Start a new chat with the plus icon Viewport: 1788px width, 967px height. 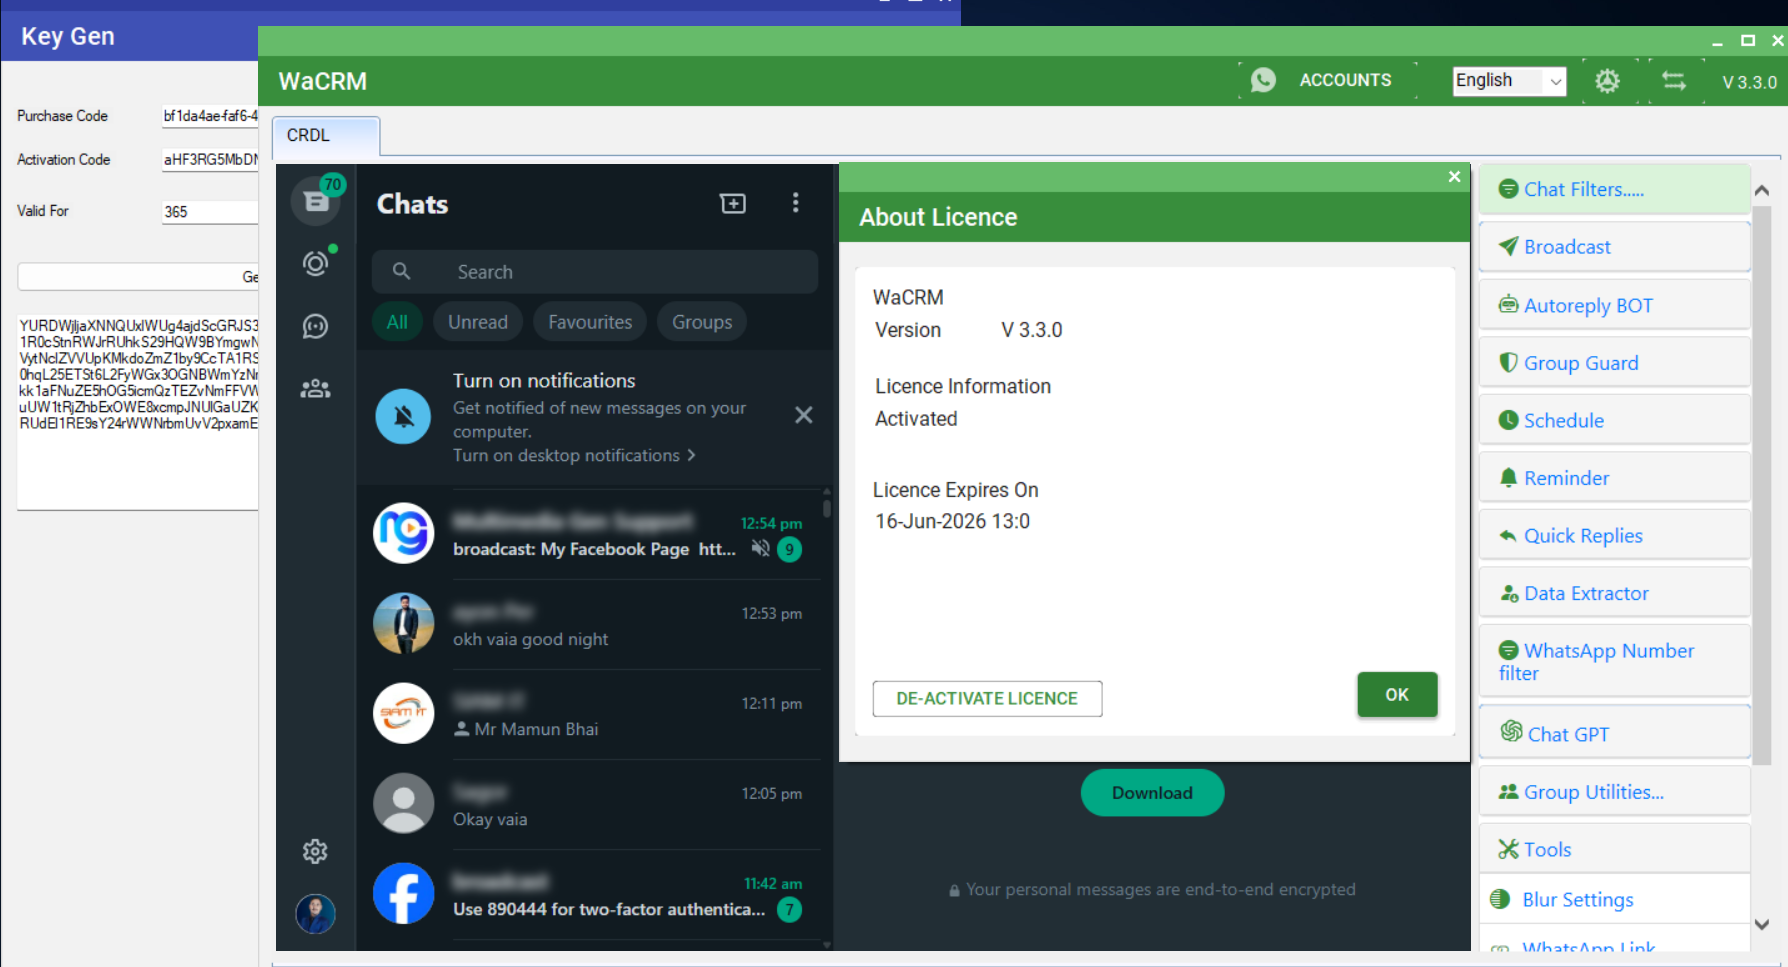point(733,204)
